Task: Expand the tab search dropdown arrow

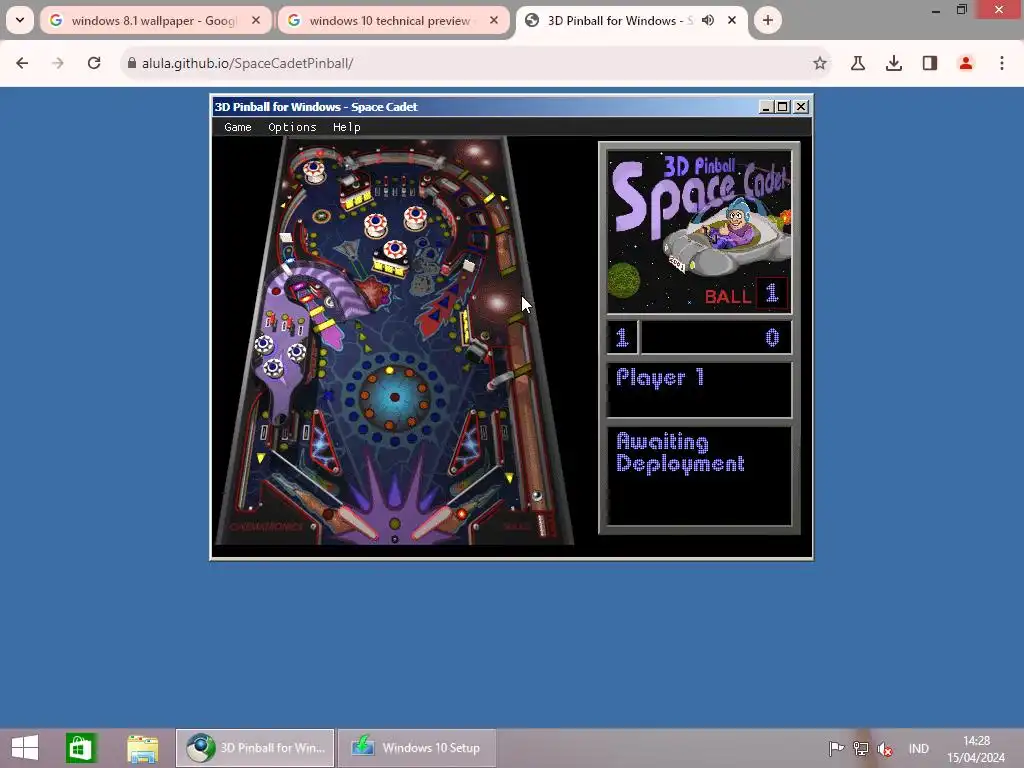Action: point(20,20)
